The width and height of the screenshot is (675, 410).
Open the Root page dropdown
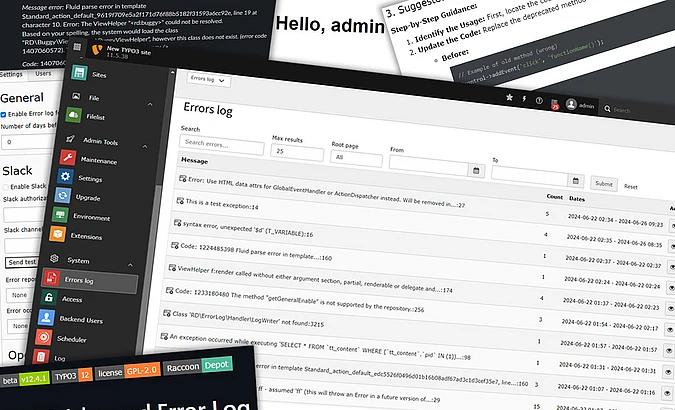tap(356, 157)
